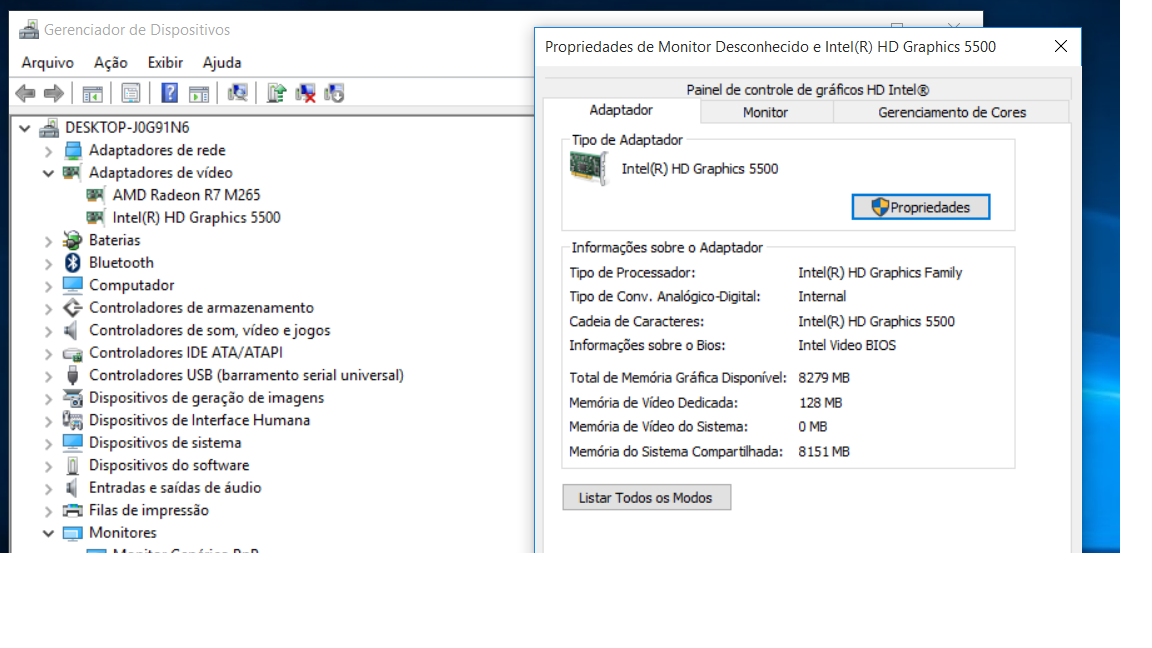Select the AMD Radeon R7 M265 adapter
Screen dimensions: 1152x648
pos(186,195)
